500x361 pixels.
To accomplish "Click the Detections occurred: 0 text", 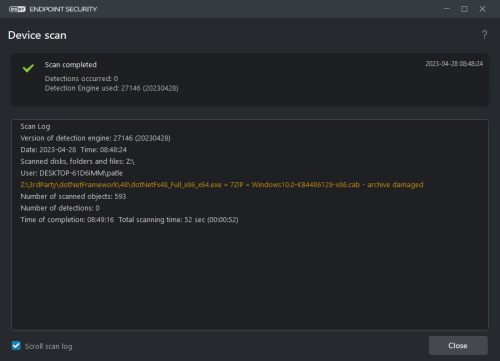I will (x=81, y=78).
